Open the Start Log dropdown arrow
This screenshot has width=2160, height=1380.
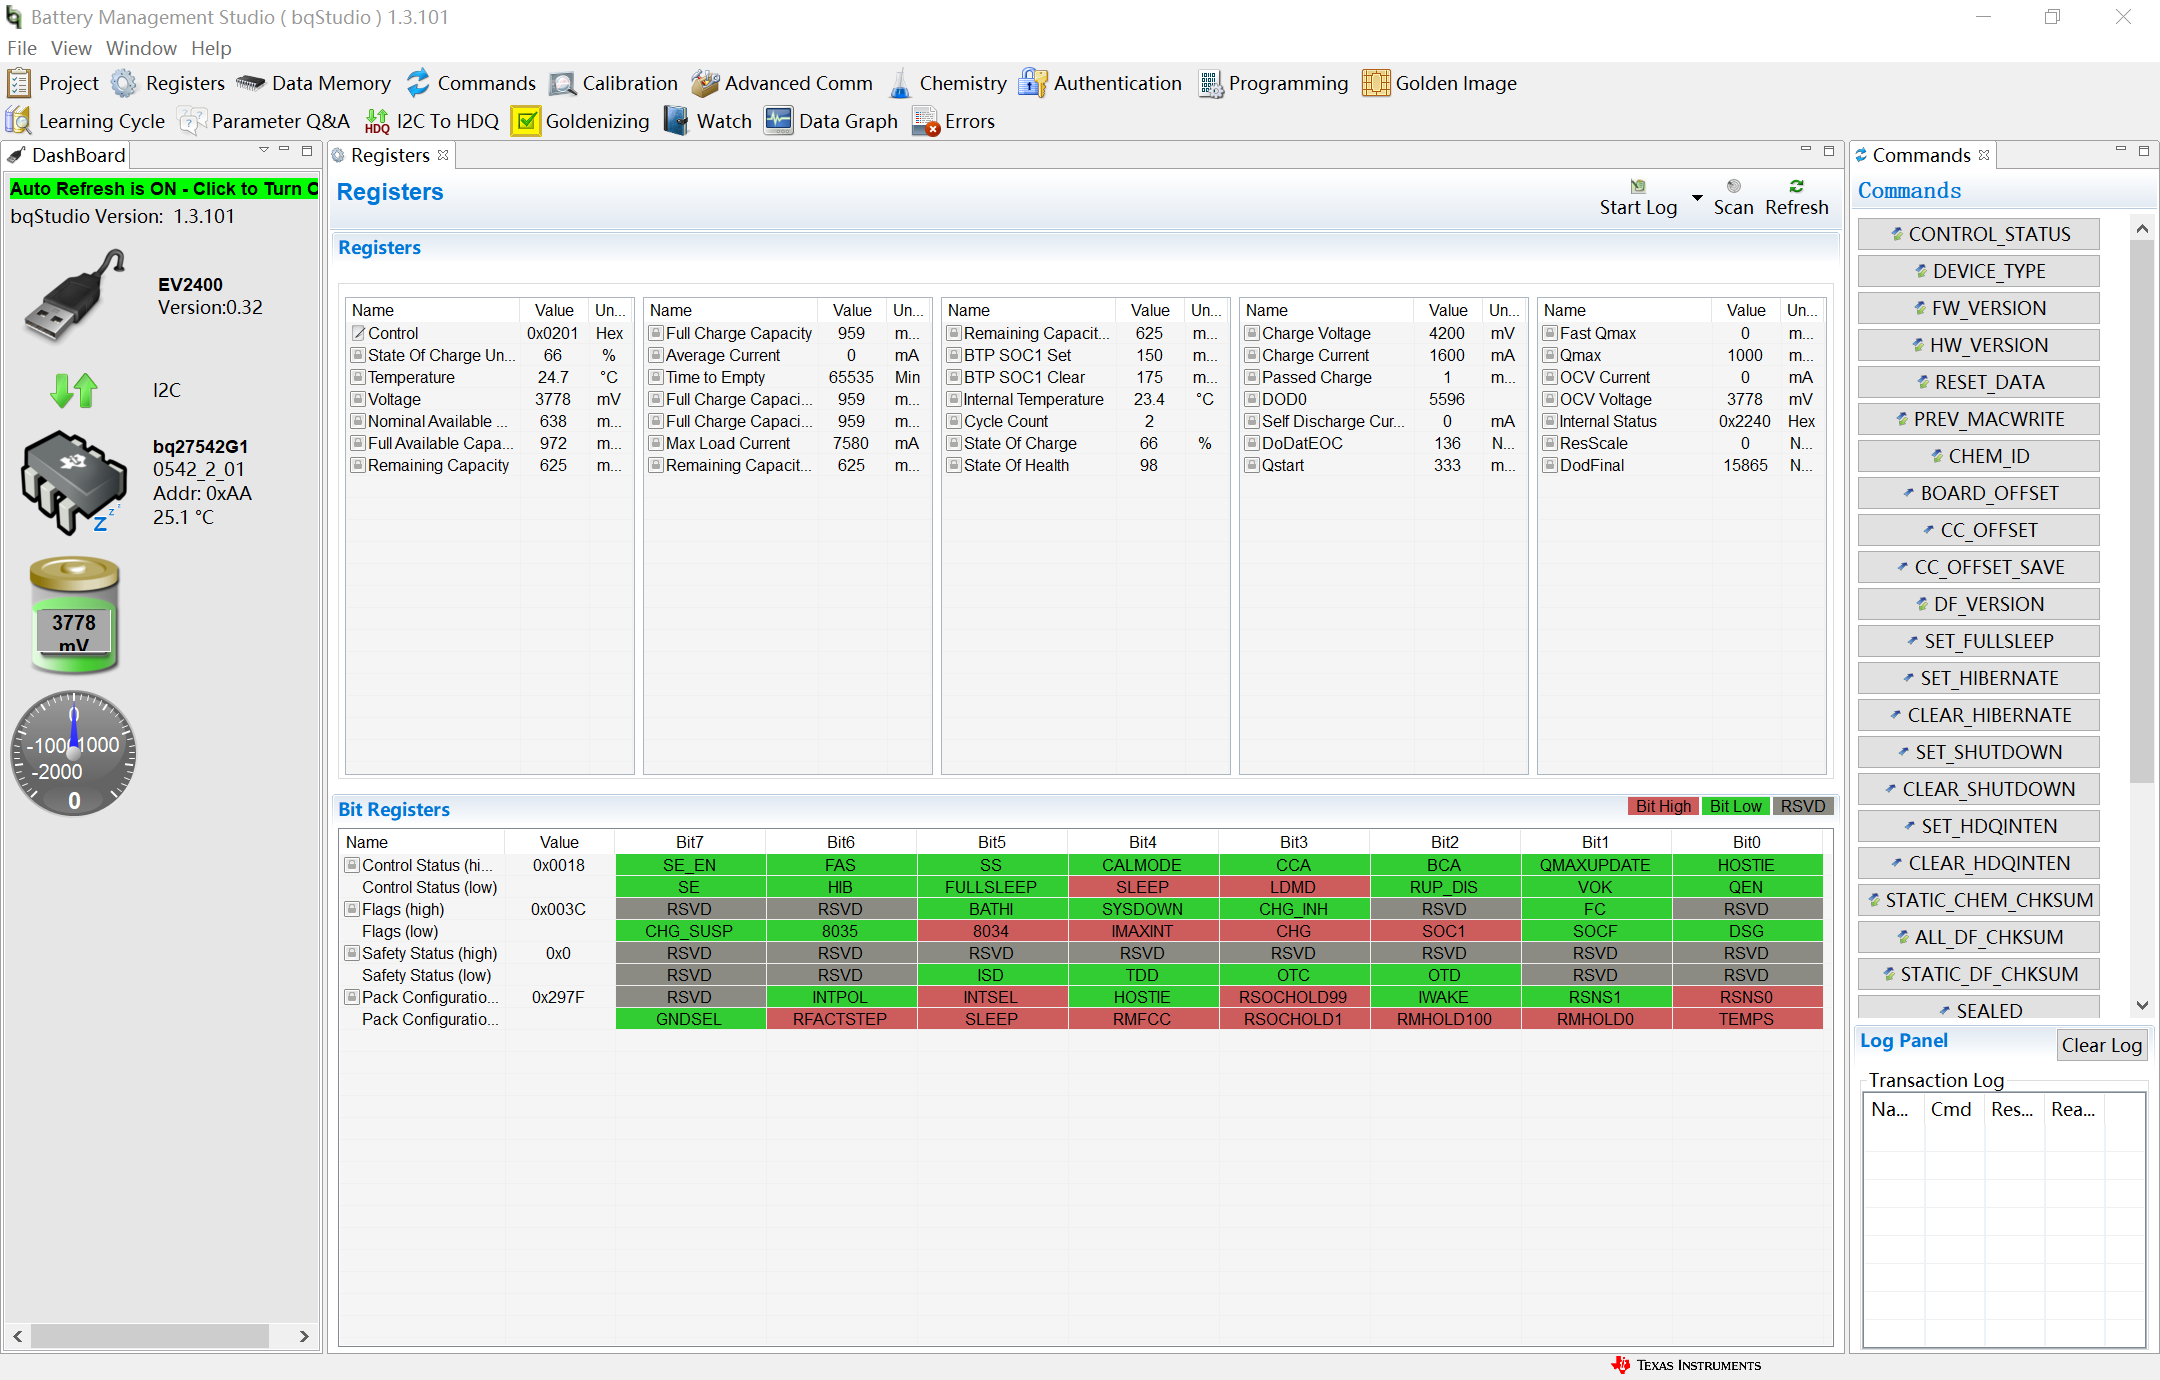[1697, 197]
